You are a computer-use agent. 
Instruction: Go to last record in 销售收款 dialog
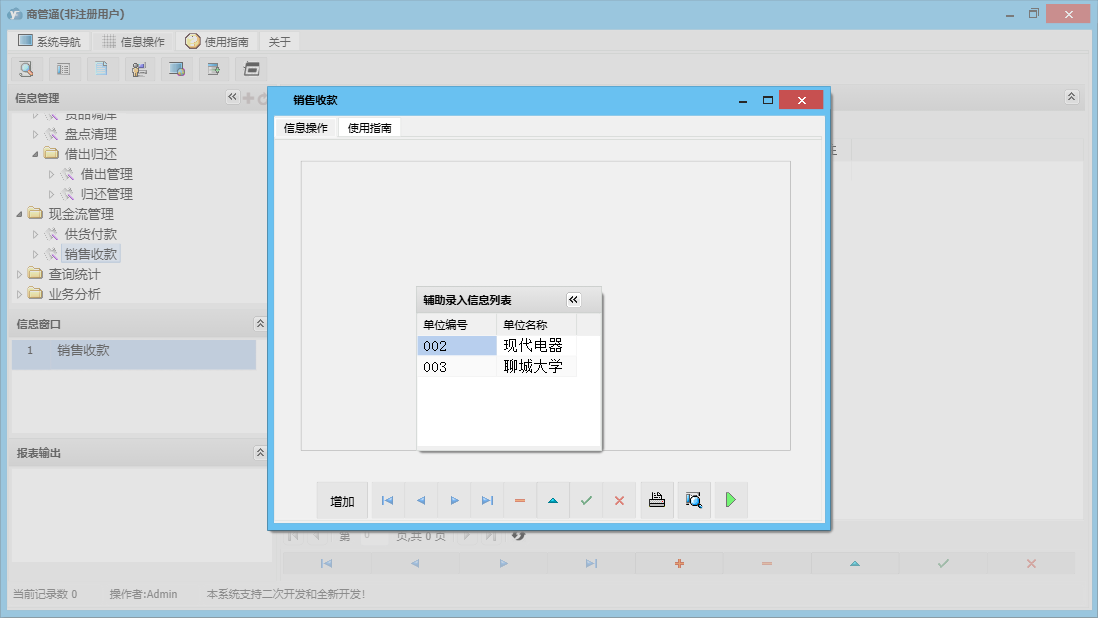click(487, 500)
